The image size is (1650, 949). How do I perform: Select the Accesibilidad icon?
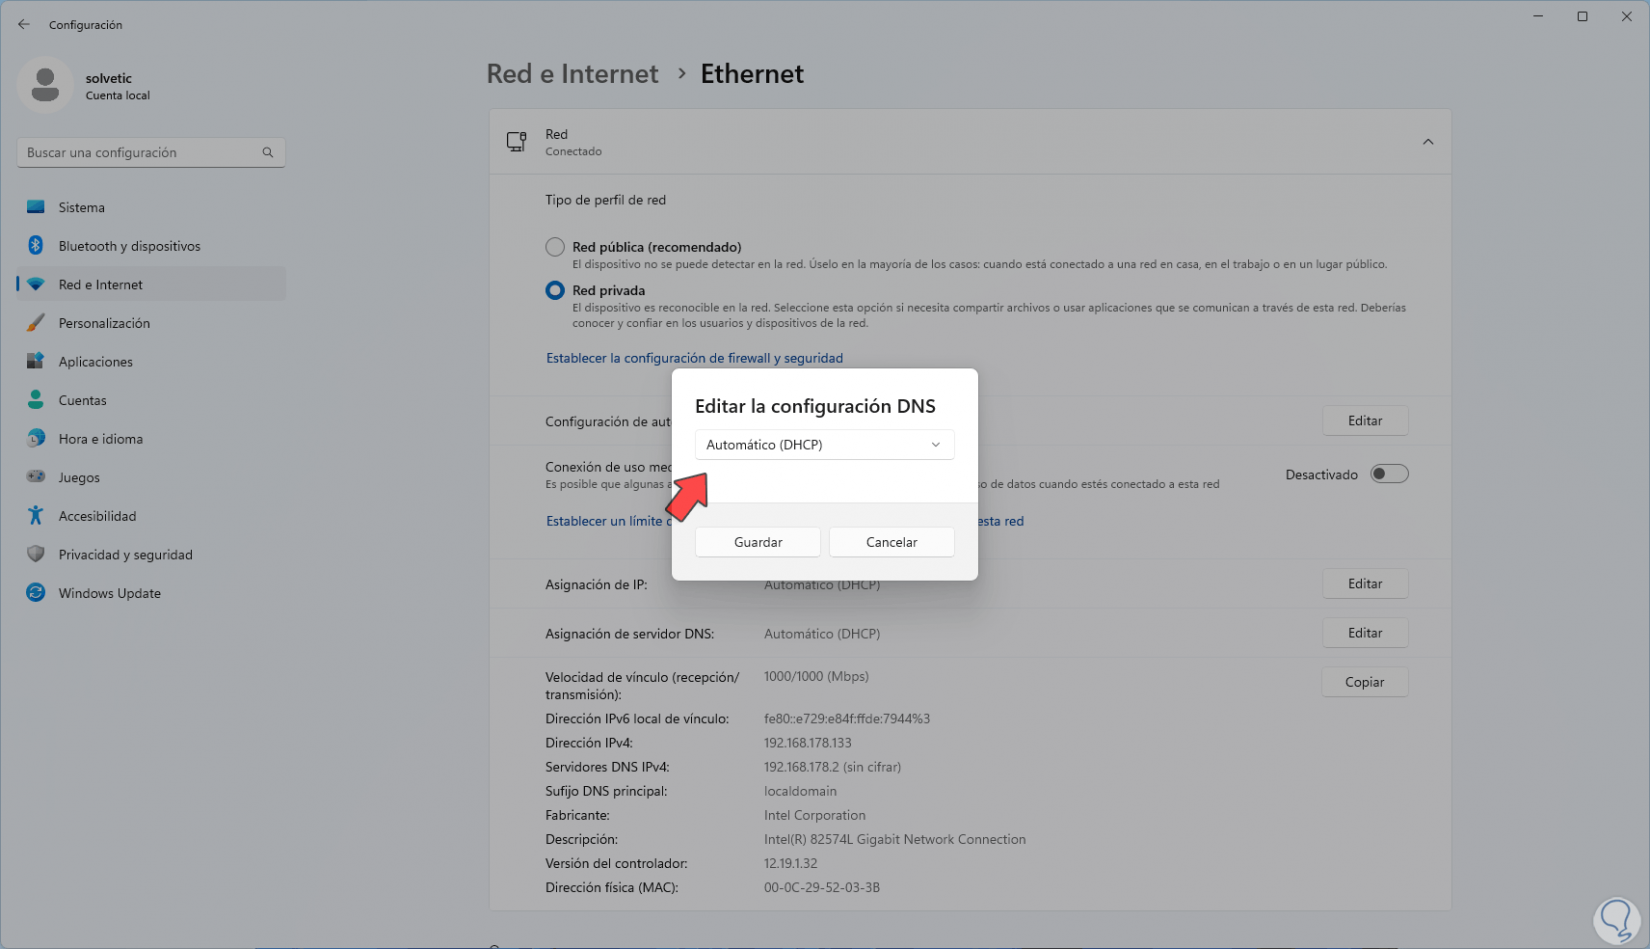pos(35,515)
